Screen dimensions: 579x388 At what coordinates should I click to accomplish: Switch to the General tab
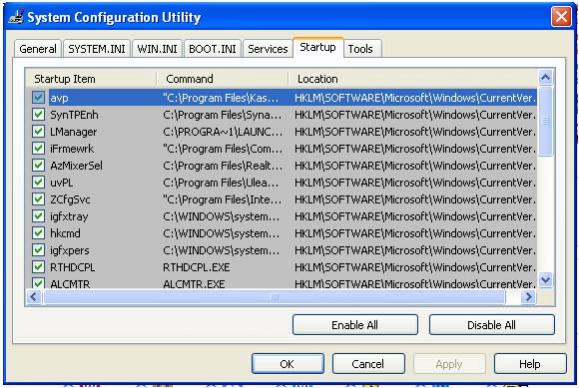38,49
